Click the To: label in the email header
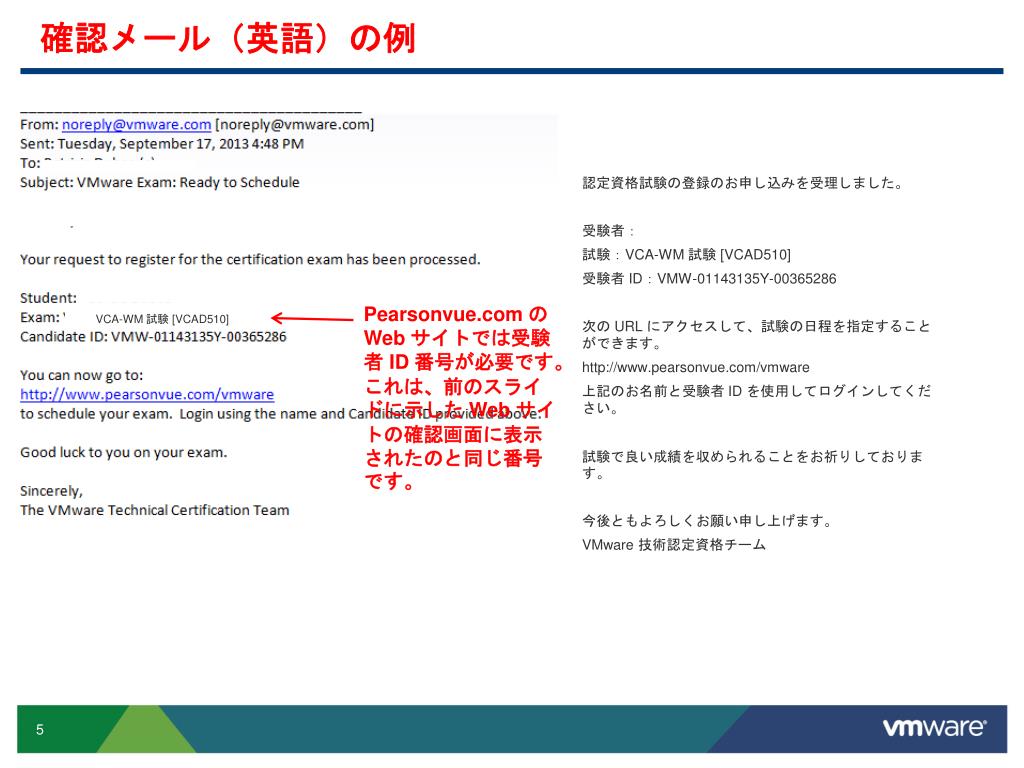This screenshot has width=1024, height=768. (30, 163)
